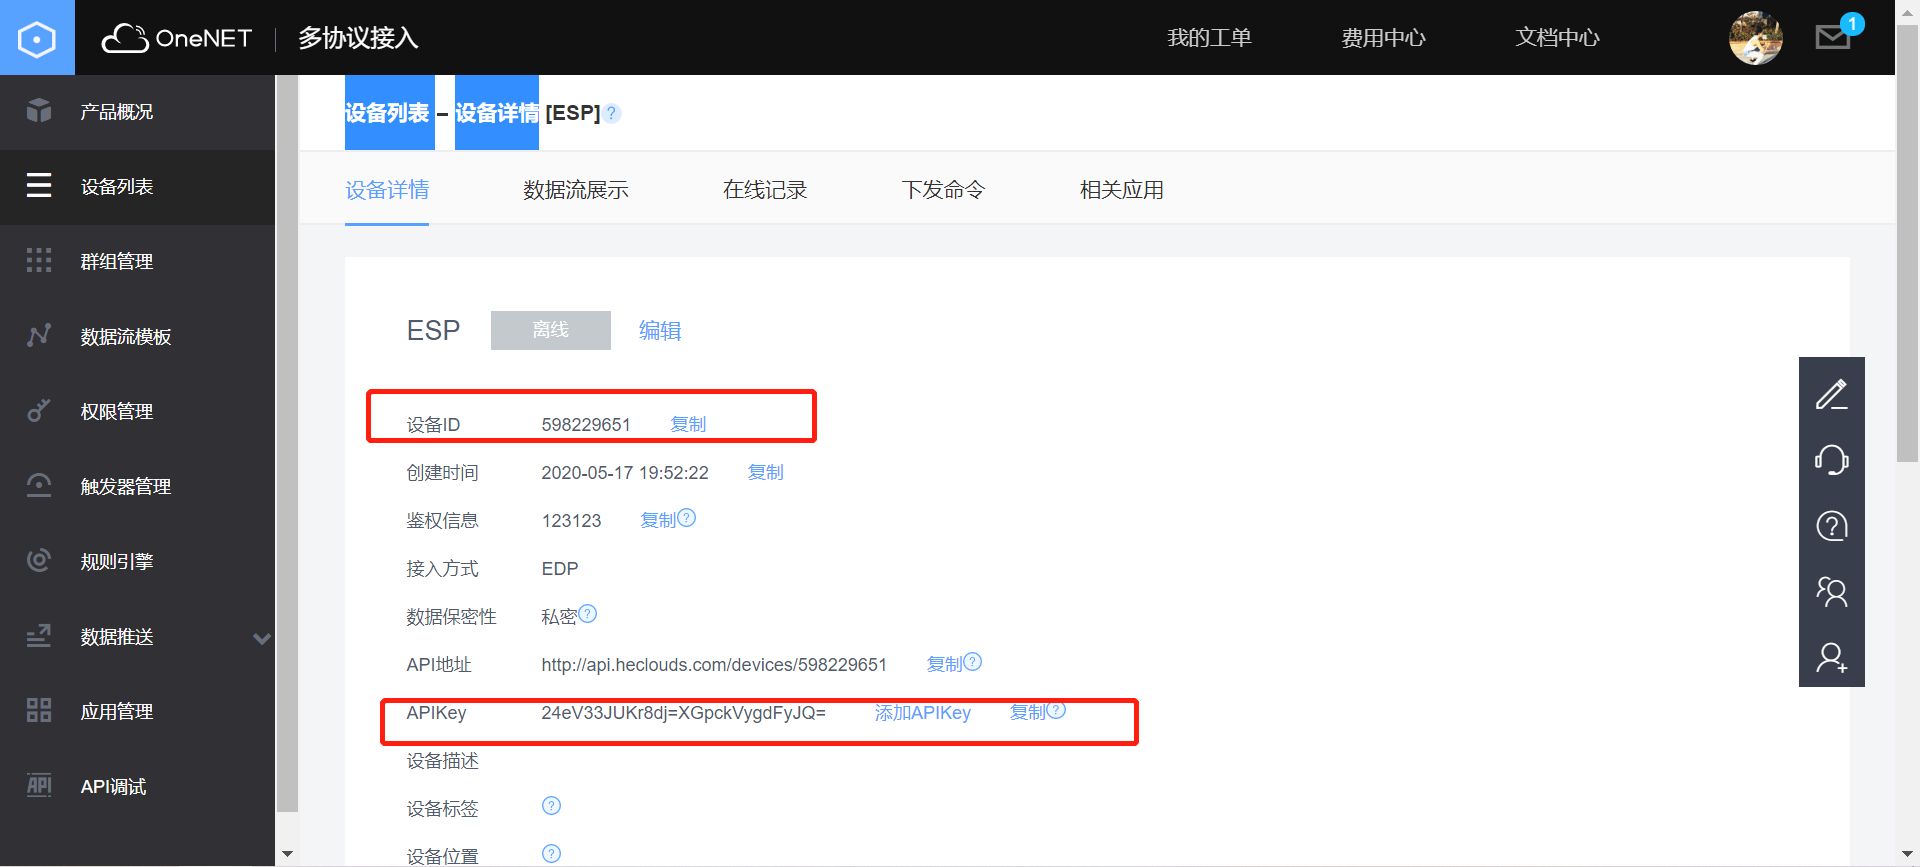Click the 离线 status button
The width and height of the screenshot is (1920, 867).
pos(551,330)
